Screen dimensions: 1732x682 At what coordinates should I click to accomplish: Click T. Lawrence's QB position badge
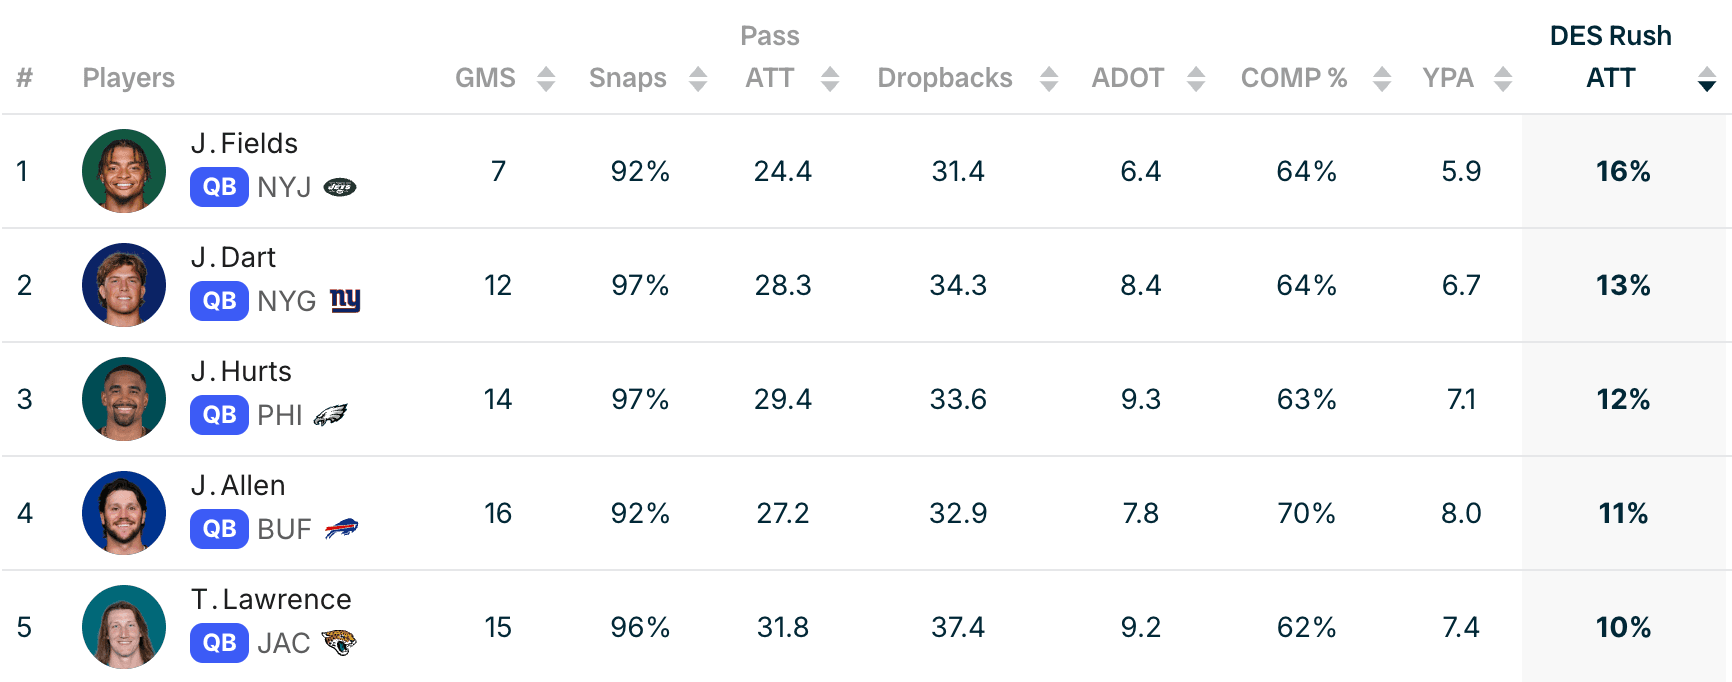click(x=219, y=642)
